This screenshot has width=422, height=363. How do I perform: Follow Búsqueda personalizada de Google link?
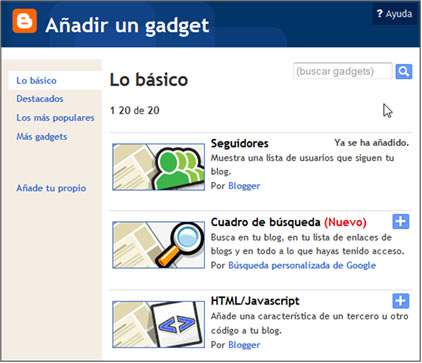coord(302,265)
